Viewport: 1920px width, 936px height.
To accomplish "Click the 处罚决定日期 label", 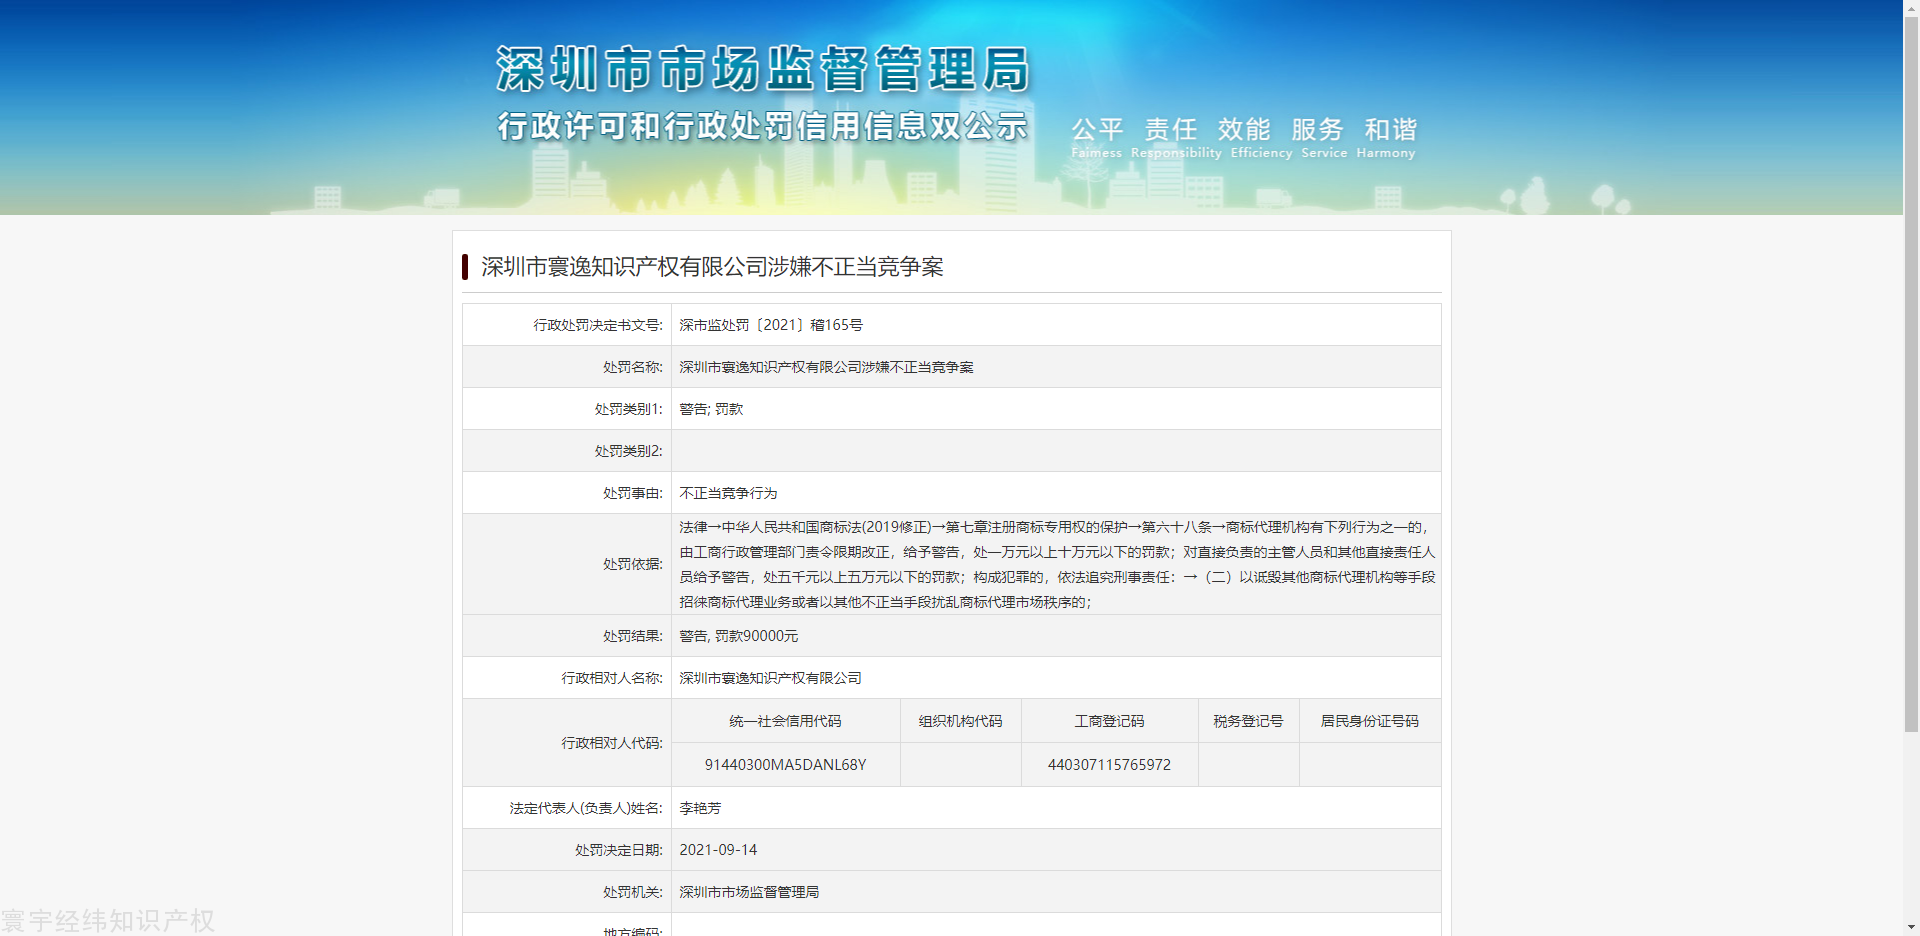I will tap(618, 850).
